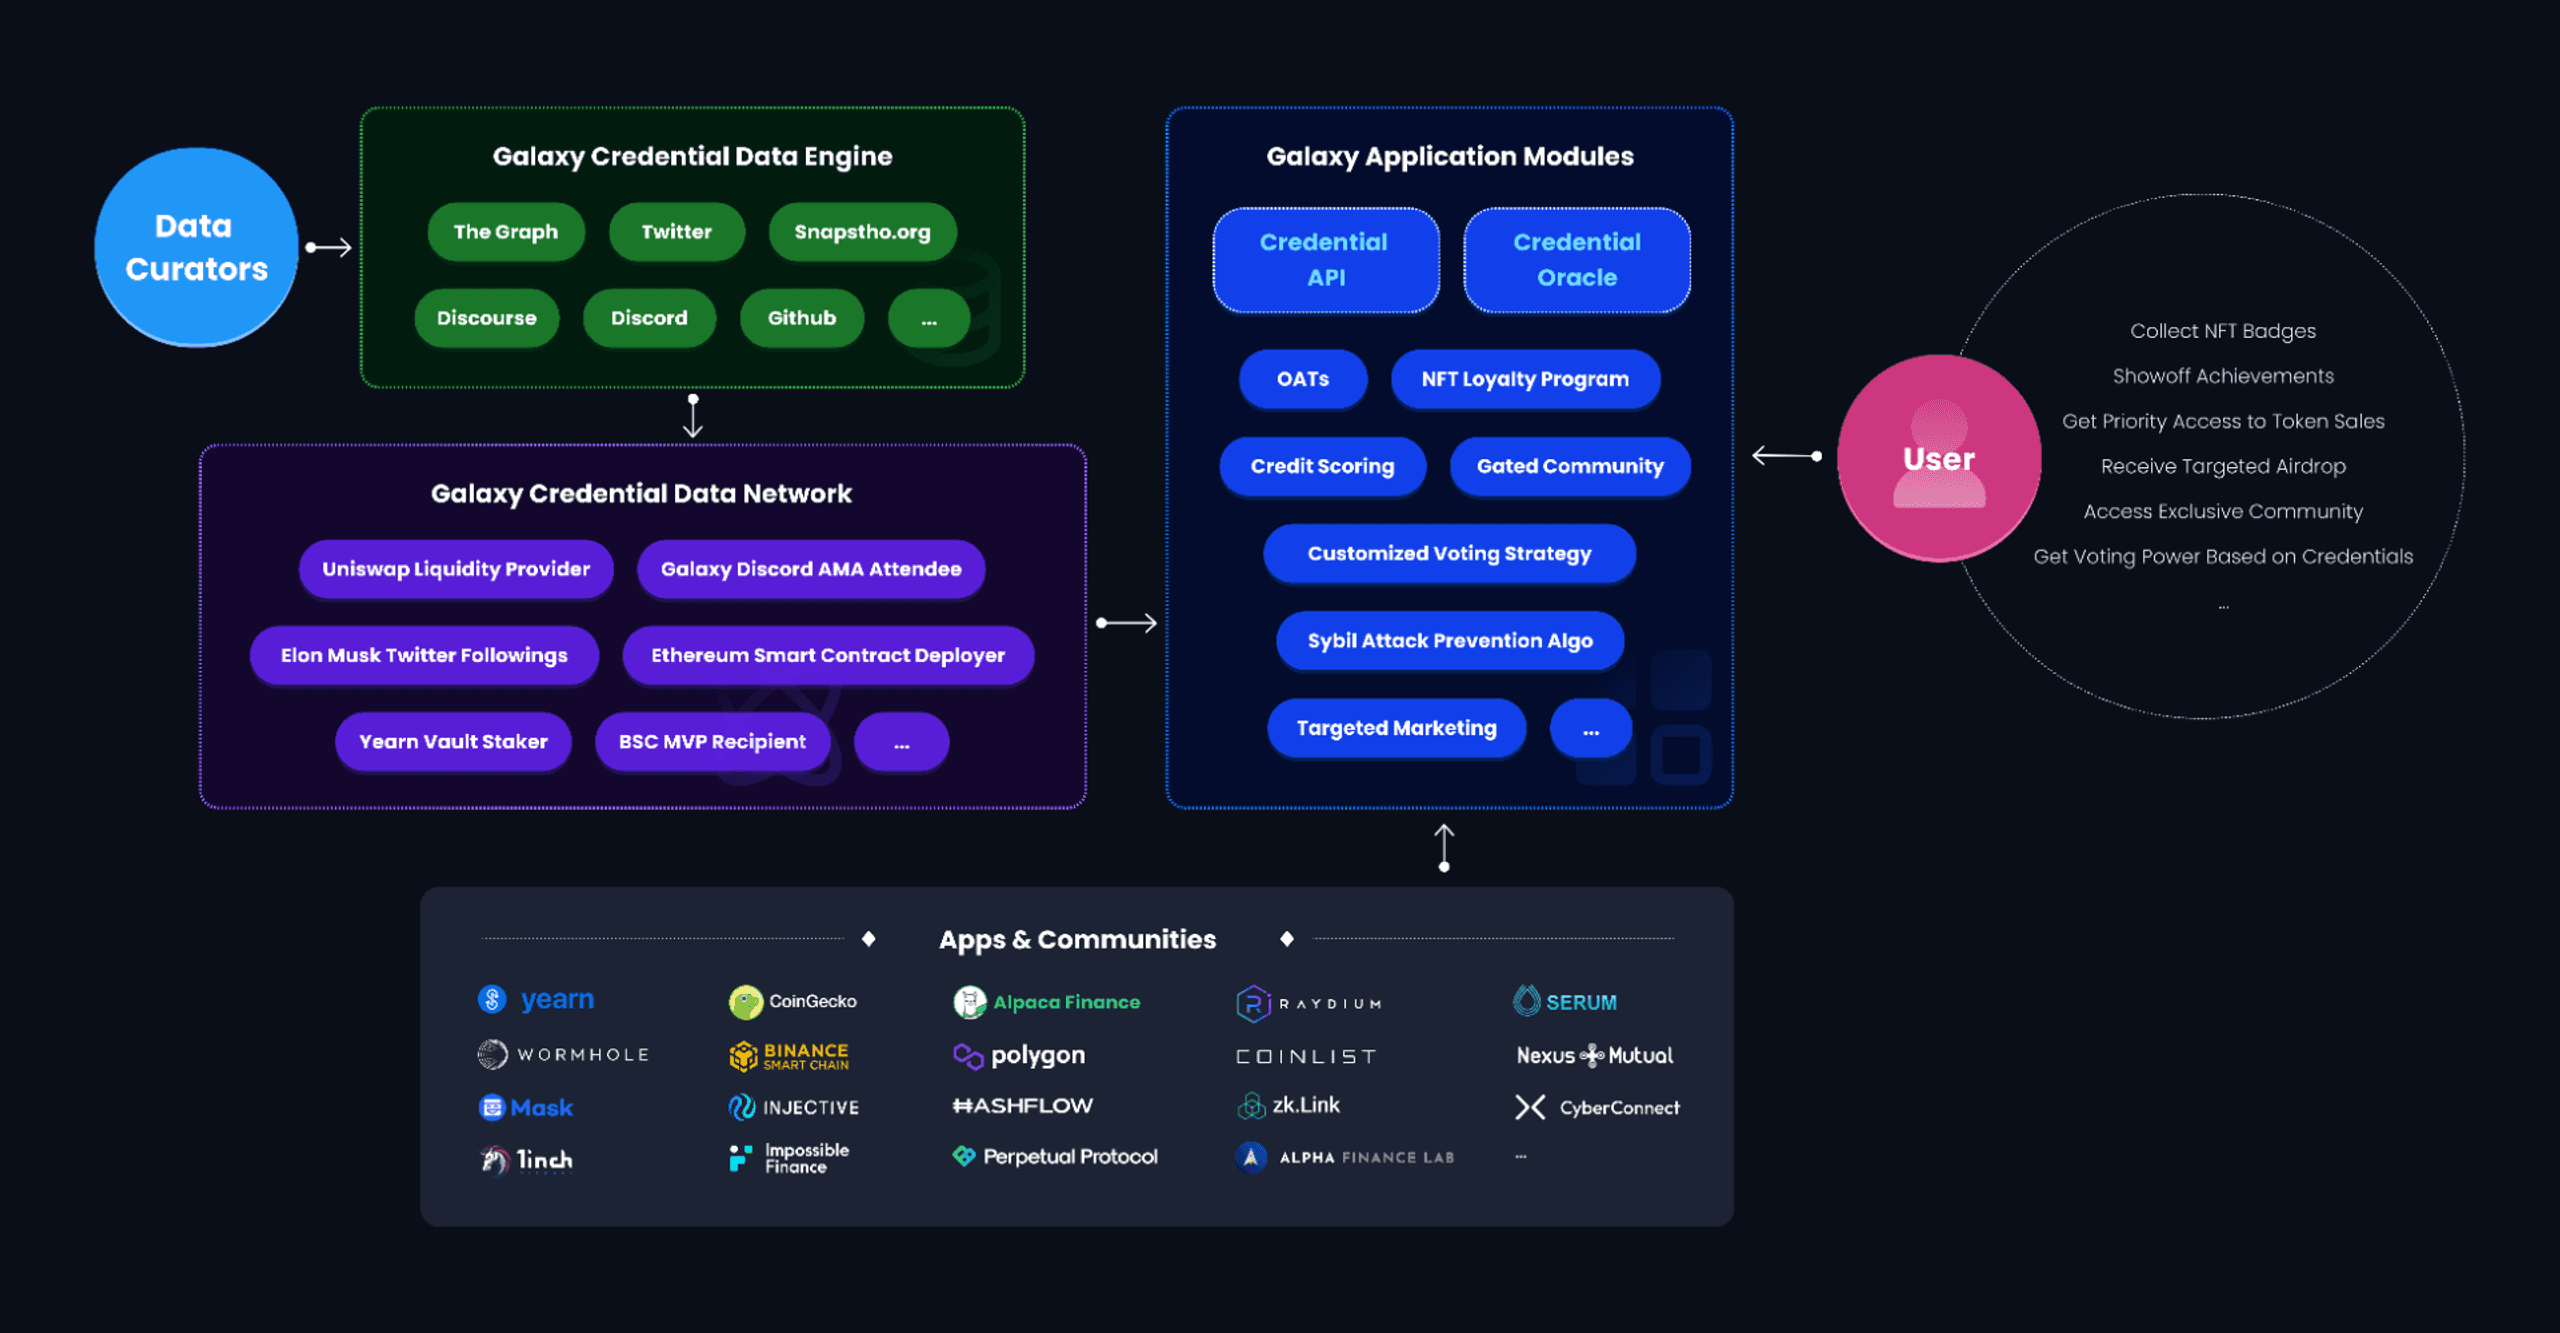Click Showoff Achievements text

[x=2223, y=376]
